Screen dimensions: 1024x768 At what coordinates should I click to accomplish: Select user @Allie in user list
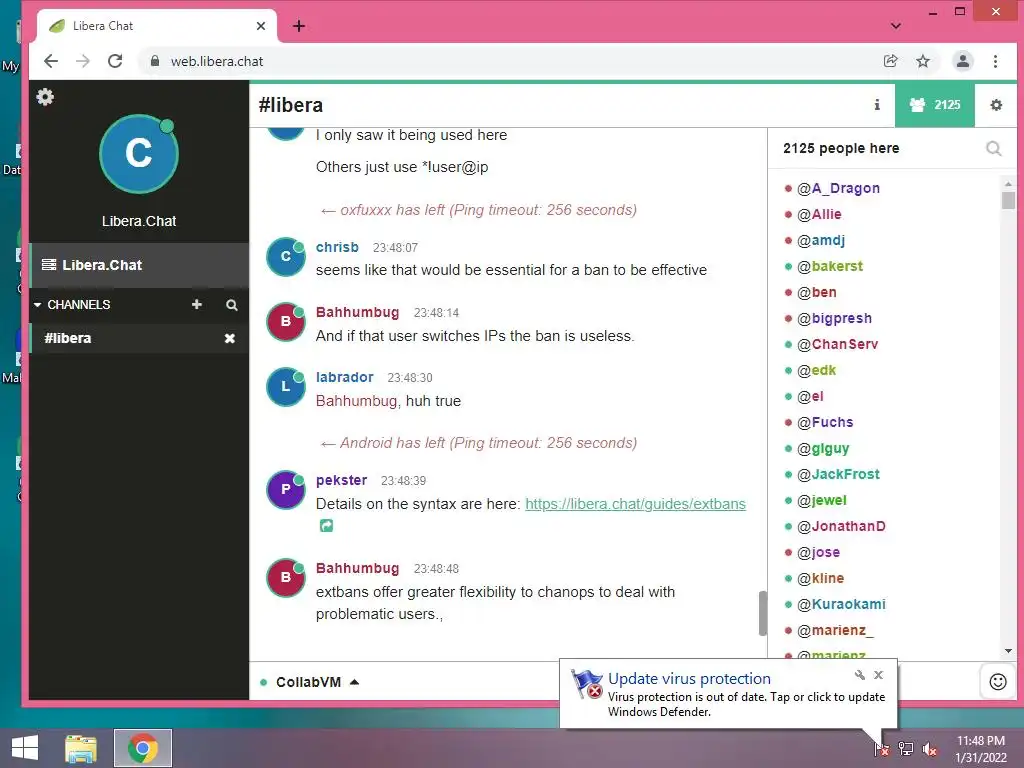coord(819,214)
